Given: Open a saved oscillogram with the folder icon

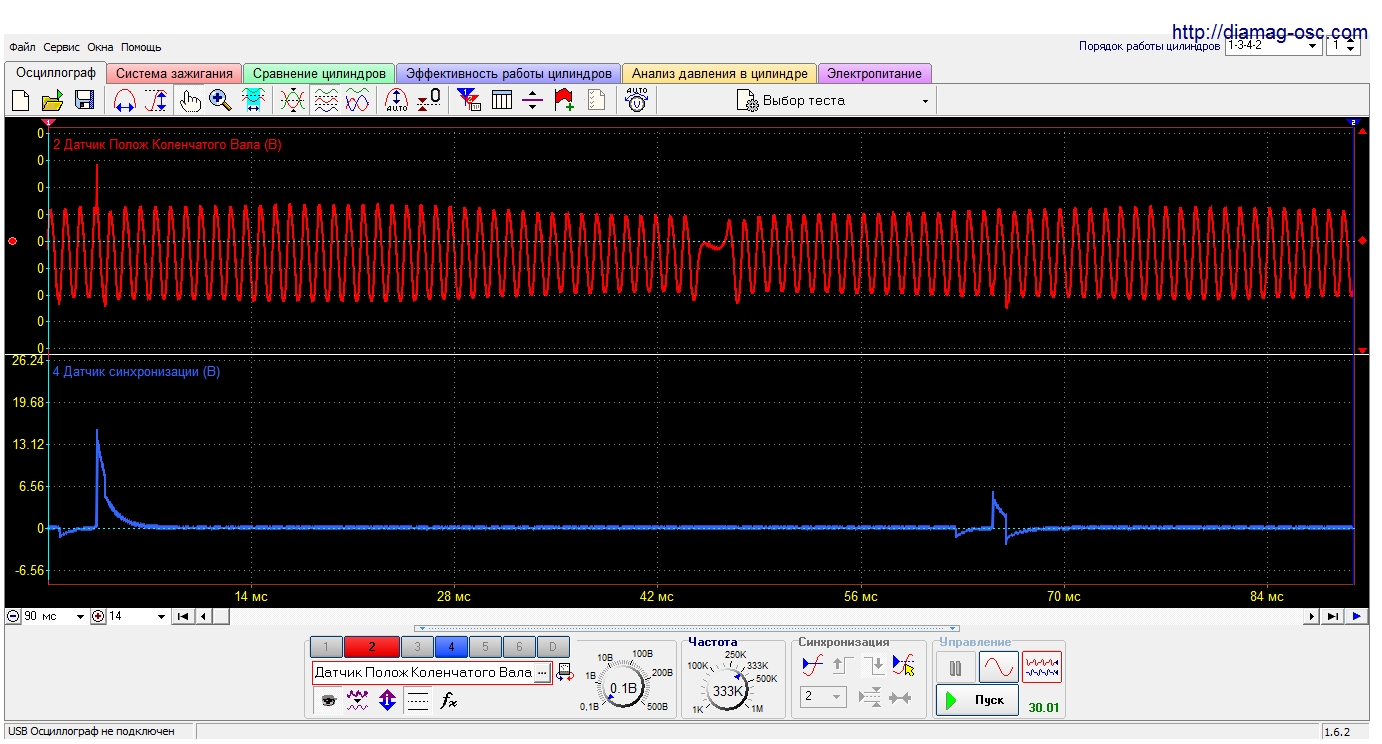Looking at the screenshot, I should pos(53,100).
